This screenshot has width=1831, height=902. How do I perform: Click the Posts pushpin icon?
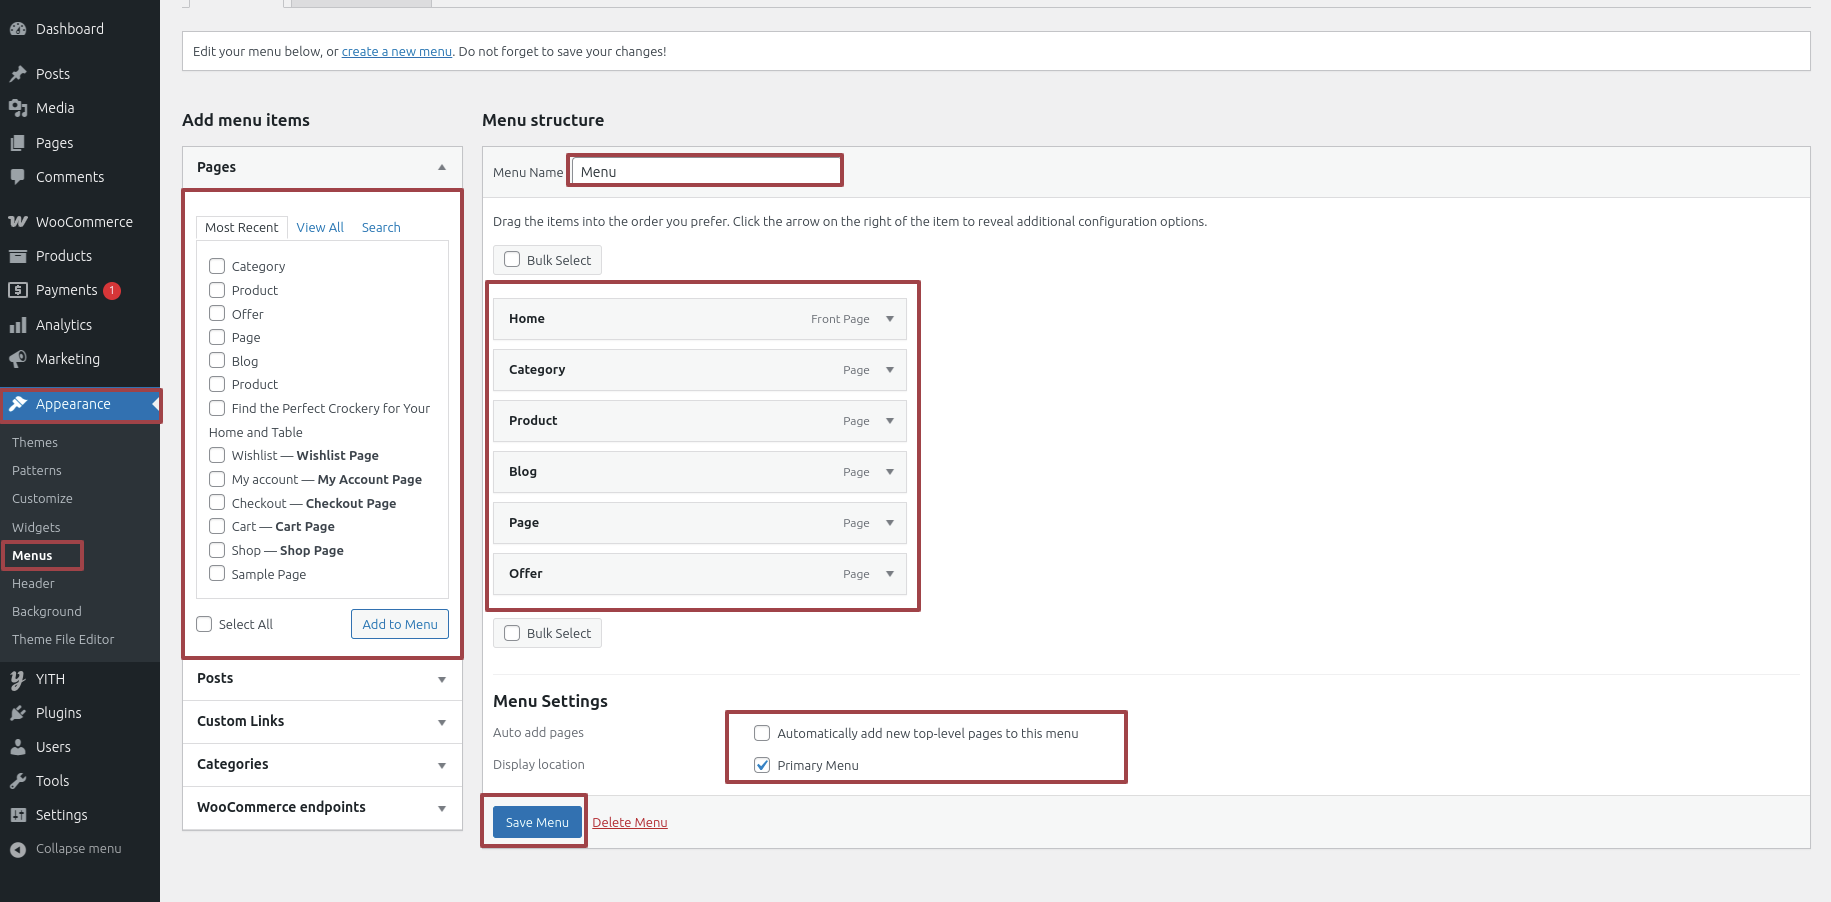(x=18, y=74)
